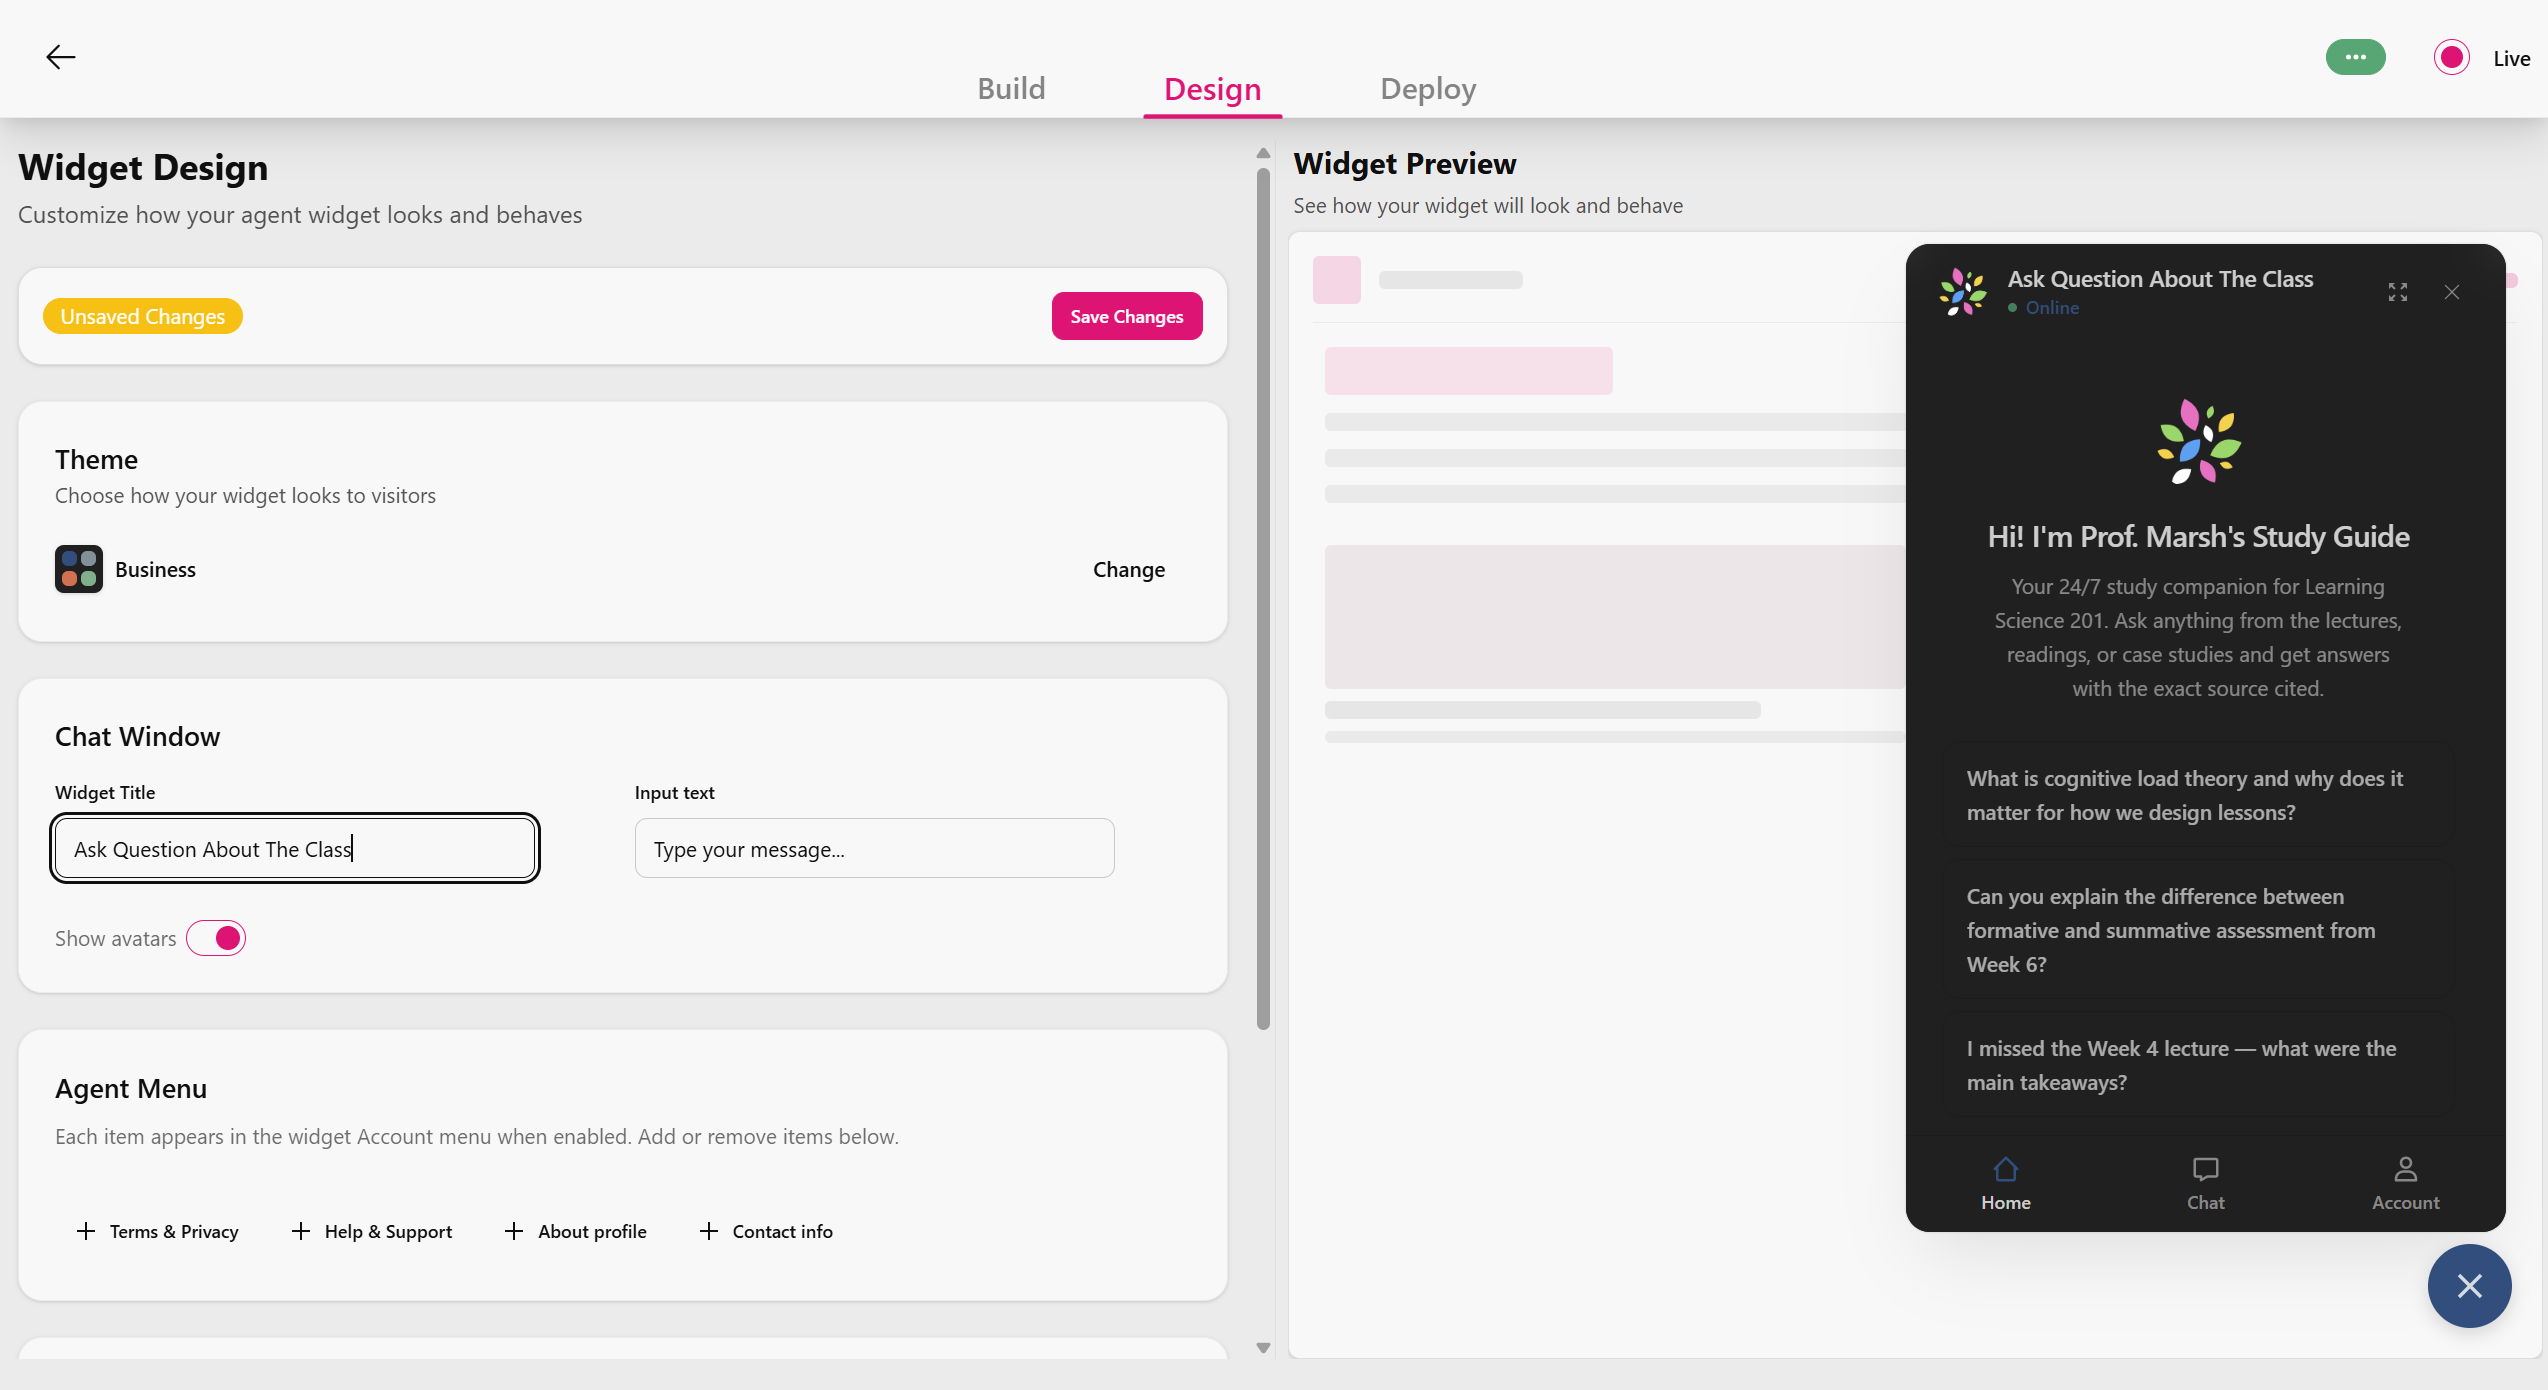Click inside the Widget Title field
2548x1390 pixels.
[x=294, y=848]
